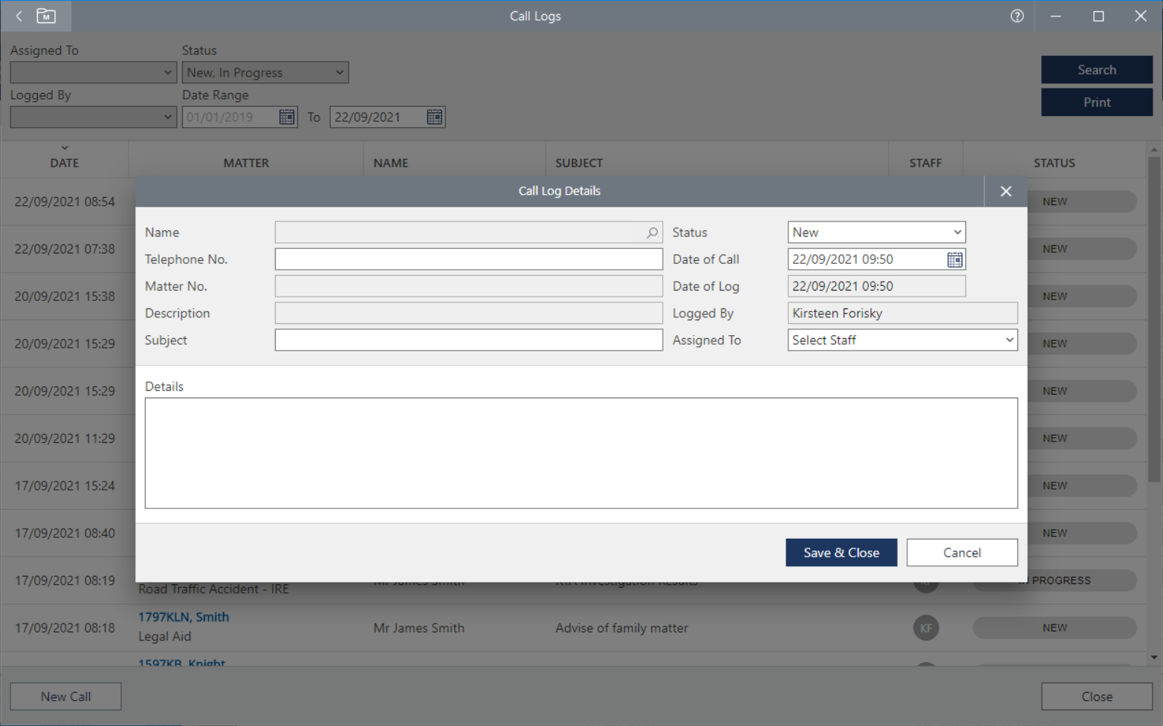Open the Date Range end calendar
This screenshot has width=1163, height=726.
[x=434, y=117]
